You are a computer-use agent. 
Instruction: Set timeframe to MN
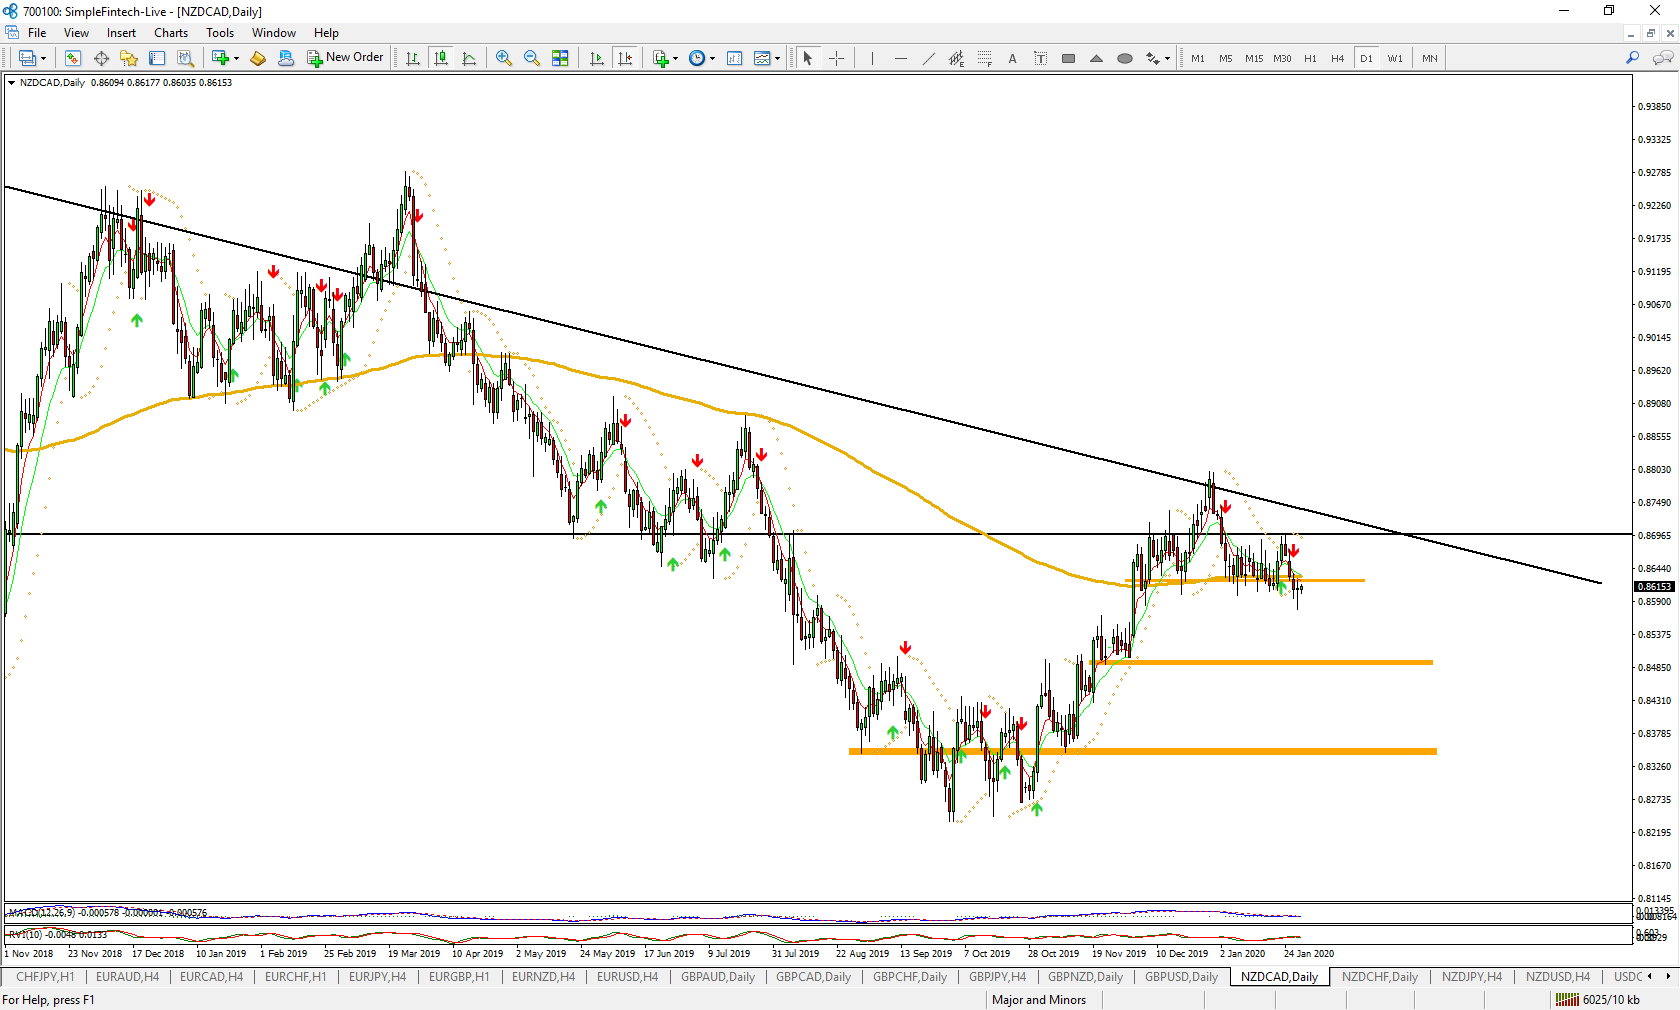click(1430, 58)
